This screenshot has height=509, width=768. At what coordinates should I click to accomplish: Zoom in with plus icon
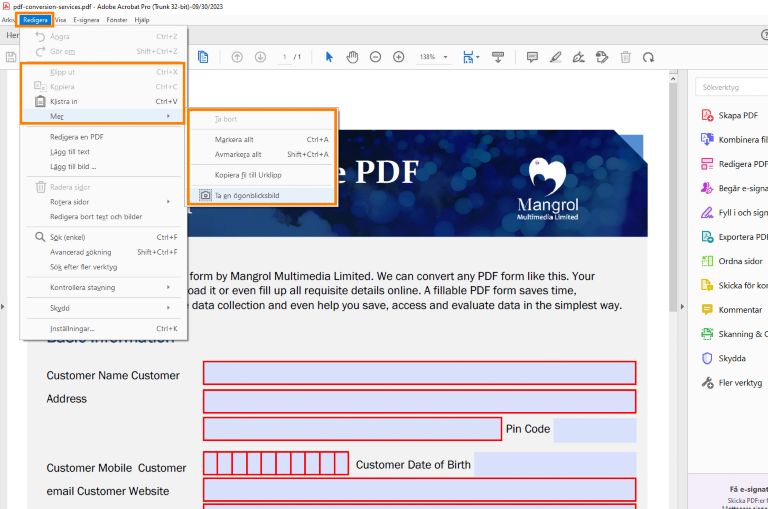(399, 57)
